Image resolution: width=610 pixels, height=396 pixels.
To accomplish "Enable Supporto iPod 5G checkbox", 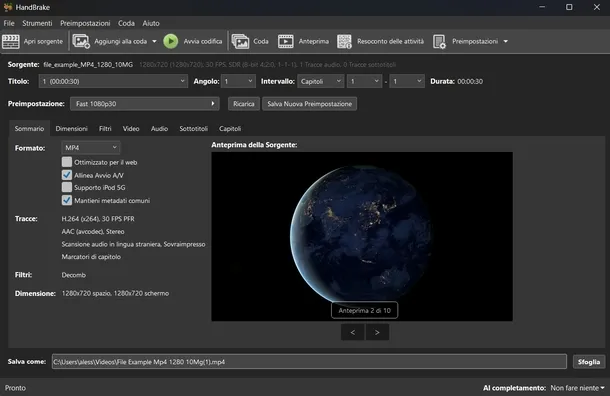I will click(x=67, y=187).
